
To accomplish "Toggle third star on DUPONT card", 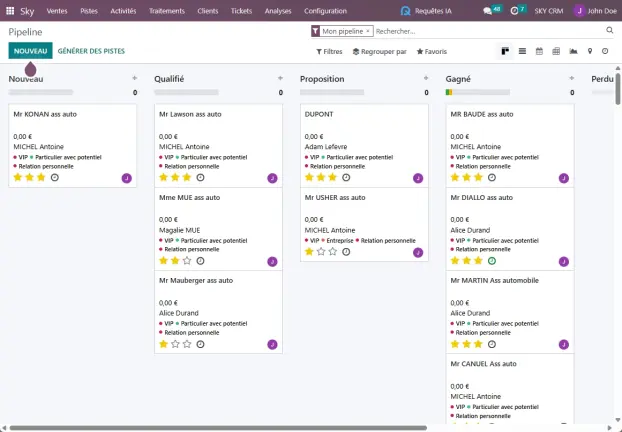I will (332, 177).
